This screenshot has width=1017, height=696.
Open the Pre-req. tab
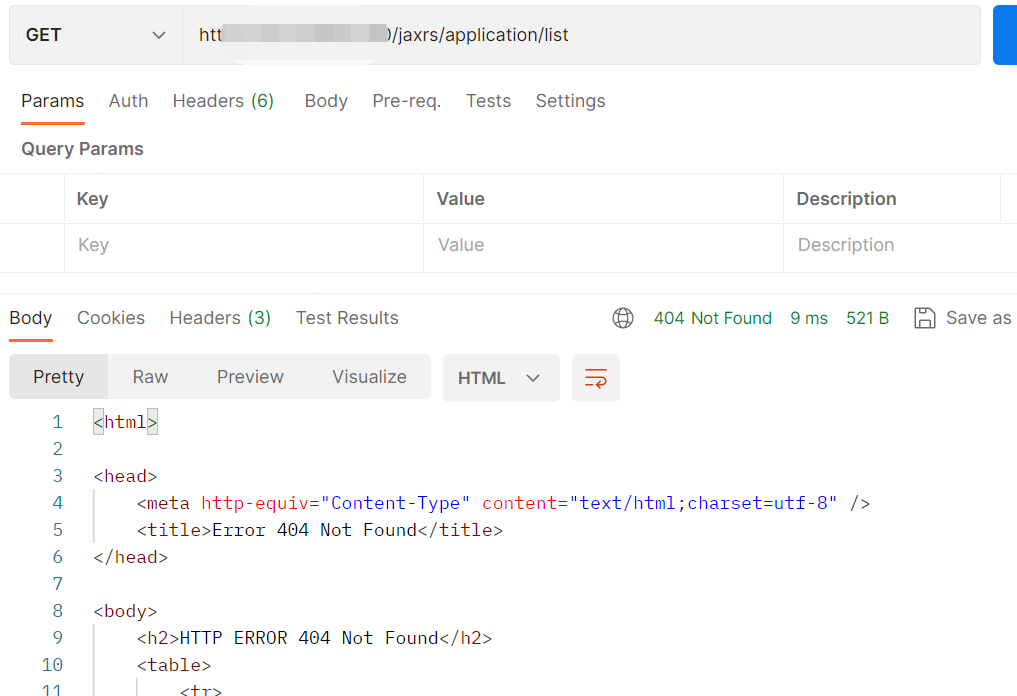click(406, 101)
